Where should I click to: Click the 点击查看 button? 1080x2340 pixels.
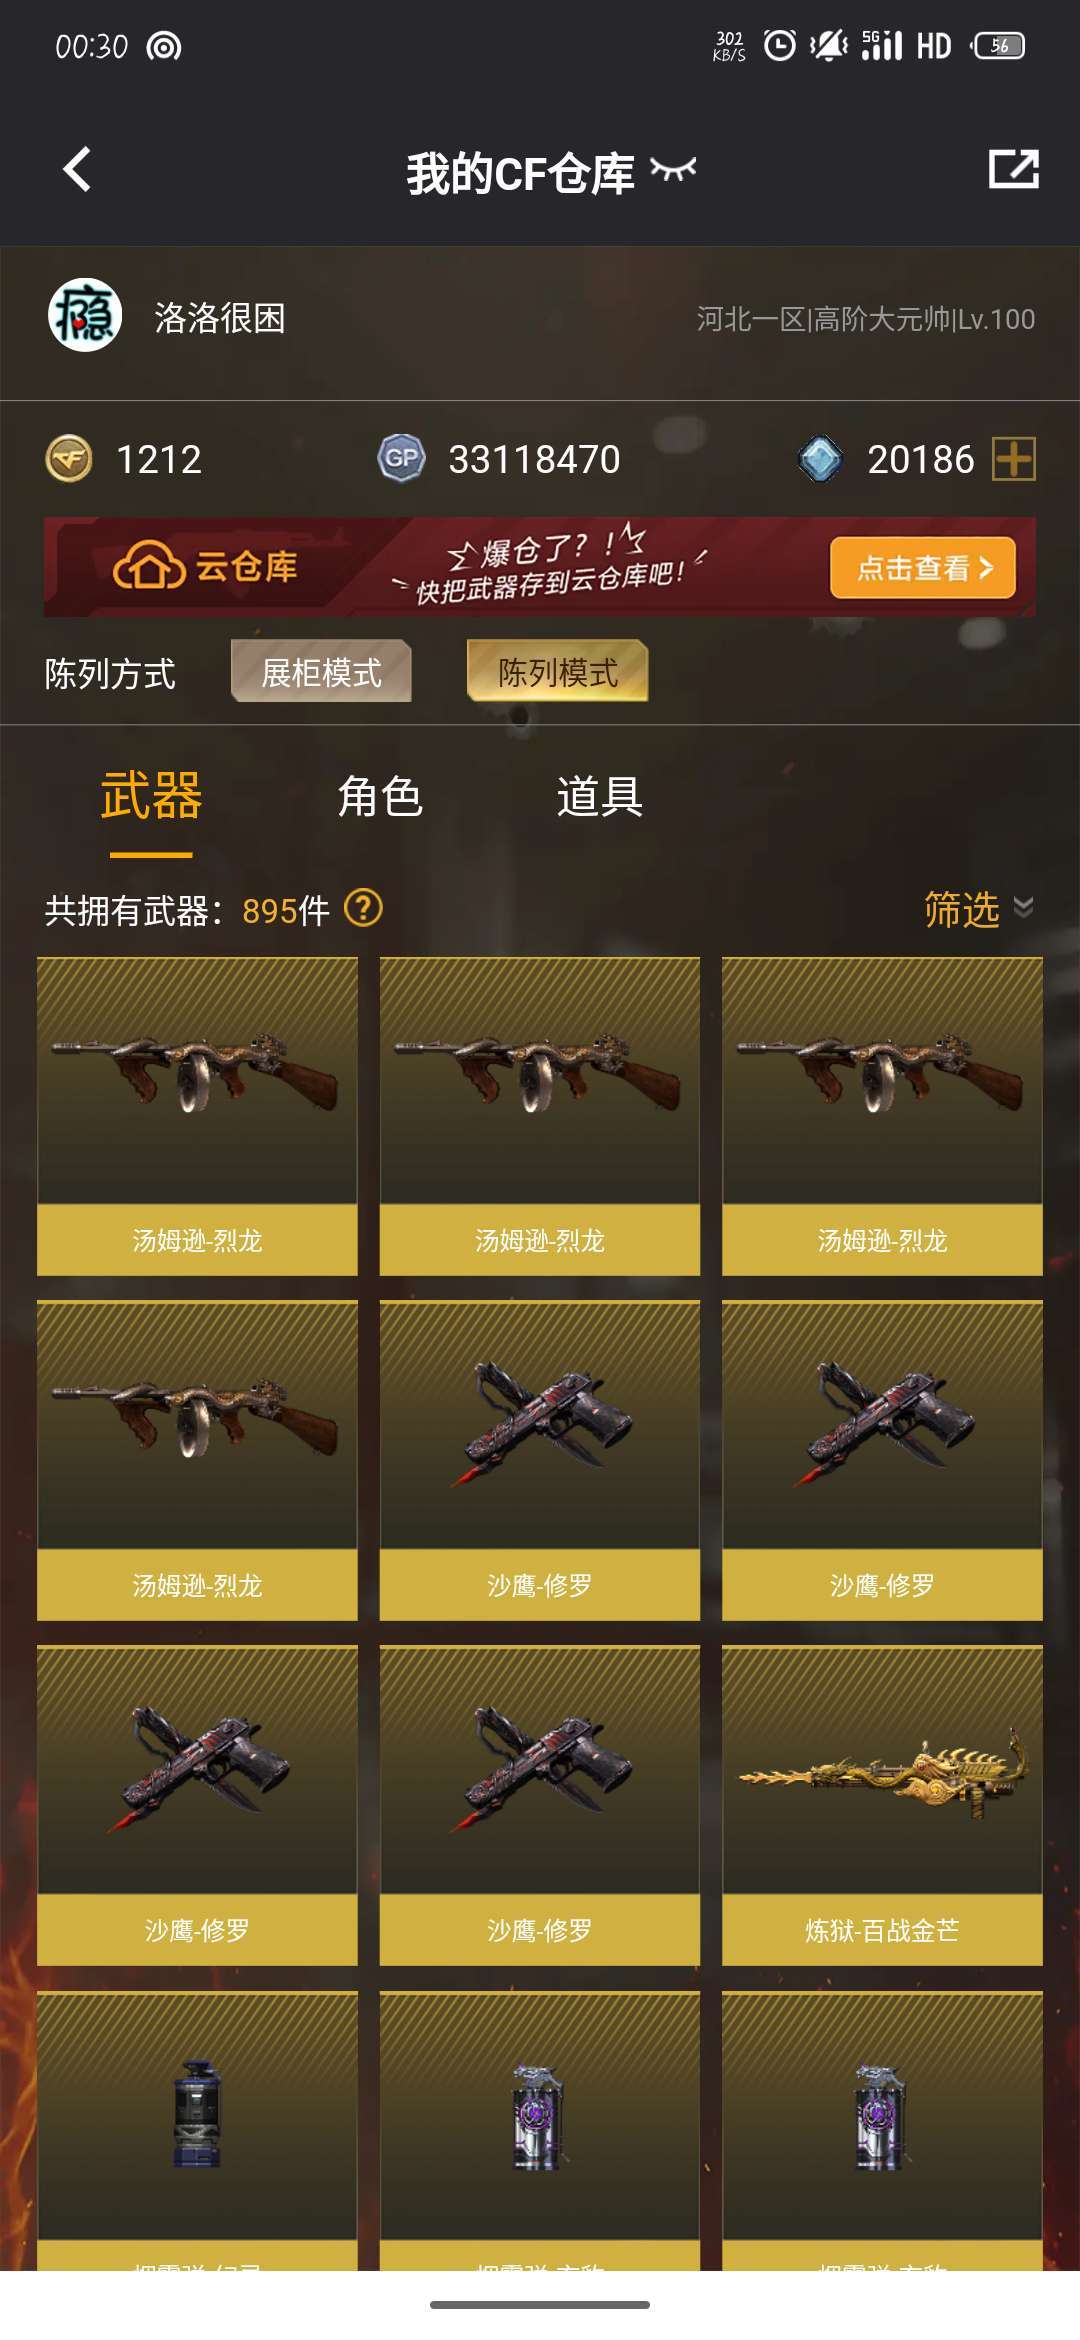(922, 568)
